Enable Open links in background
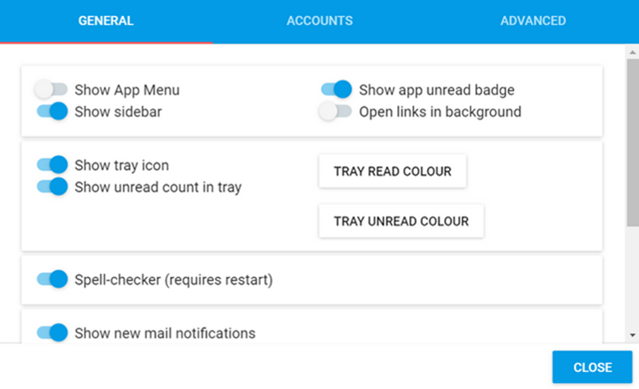Screen dimensions: 639x389 coord(335,111)
